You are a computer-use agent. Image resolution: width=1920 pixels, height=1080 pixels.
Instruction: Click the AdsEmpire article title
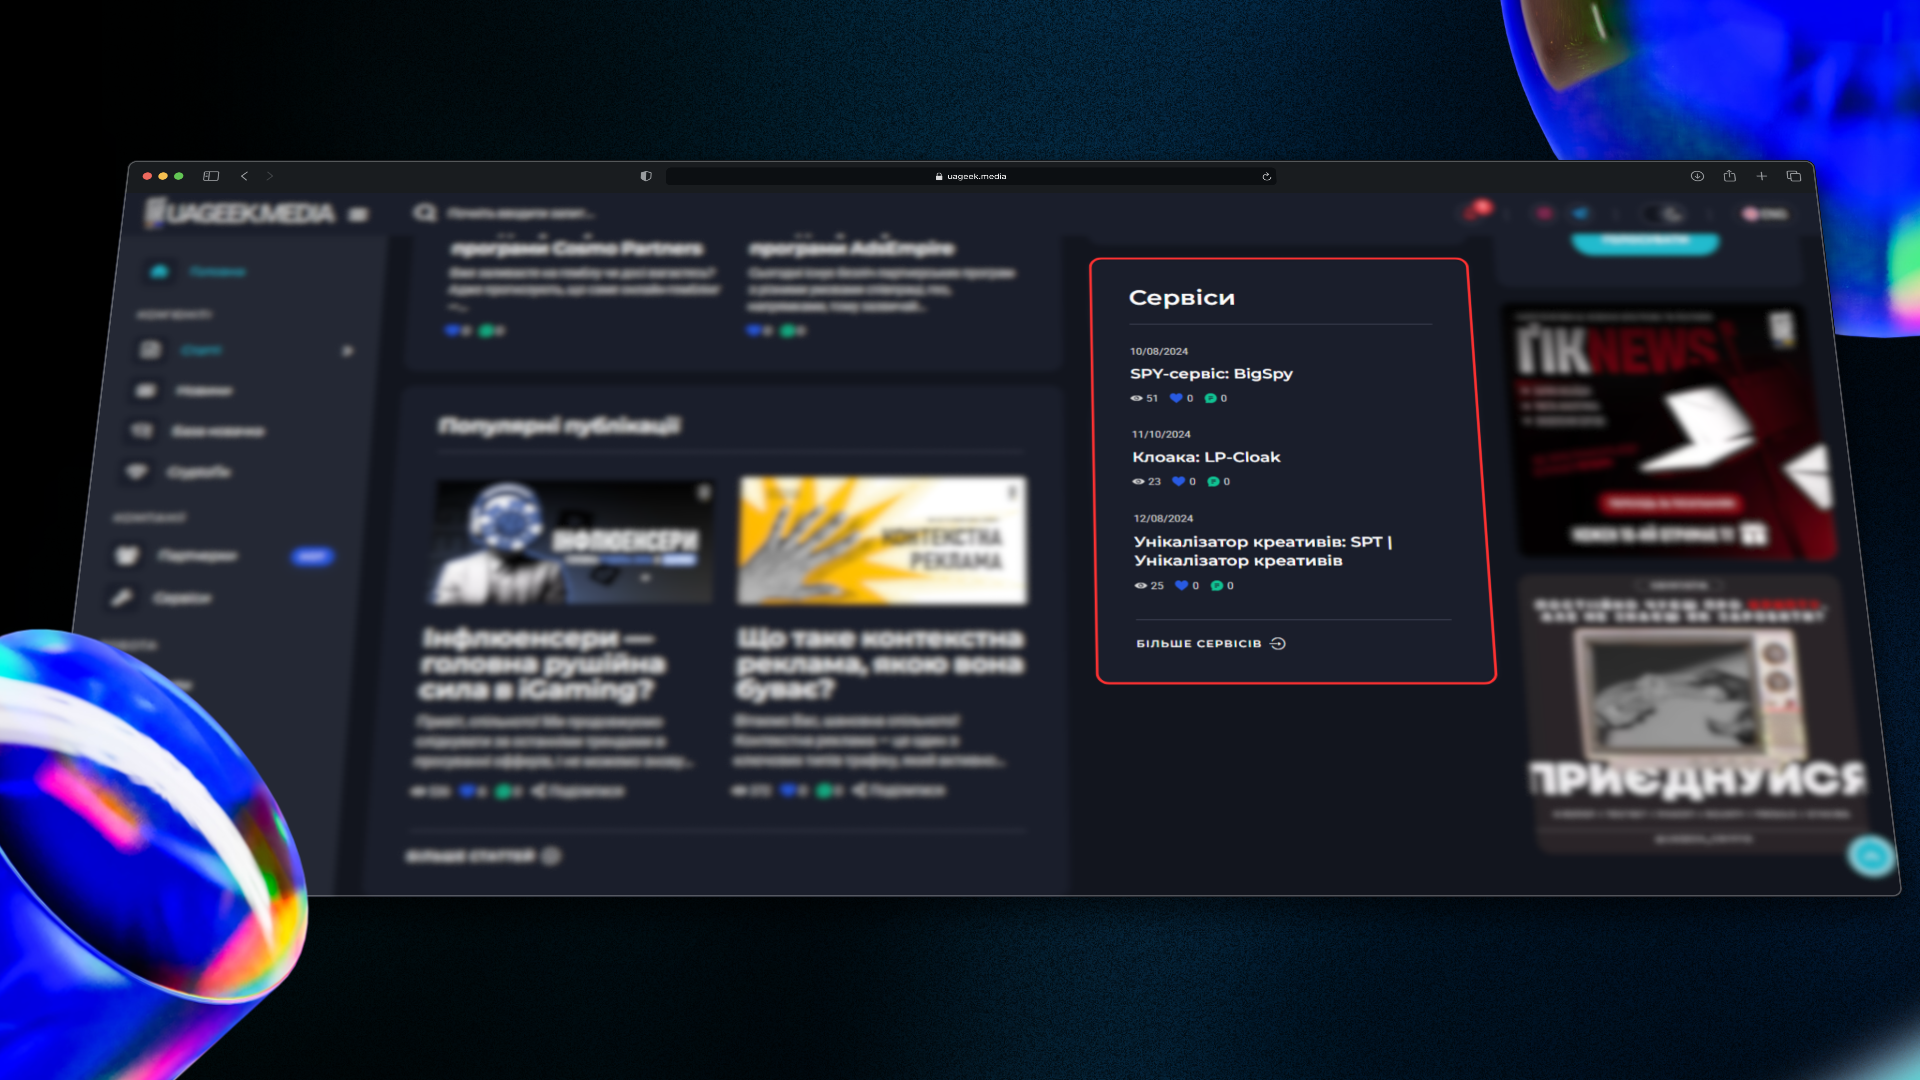click(x=851, y=247)
